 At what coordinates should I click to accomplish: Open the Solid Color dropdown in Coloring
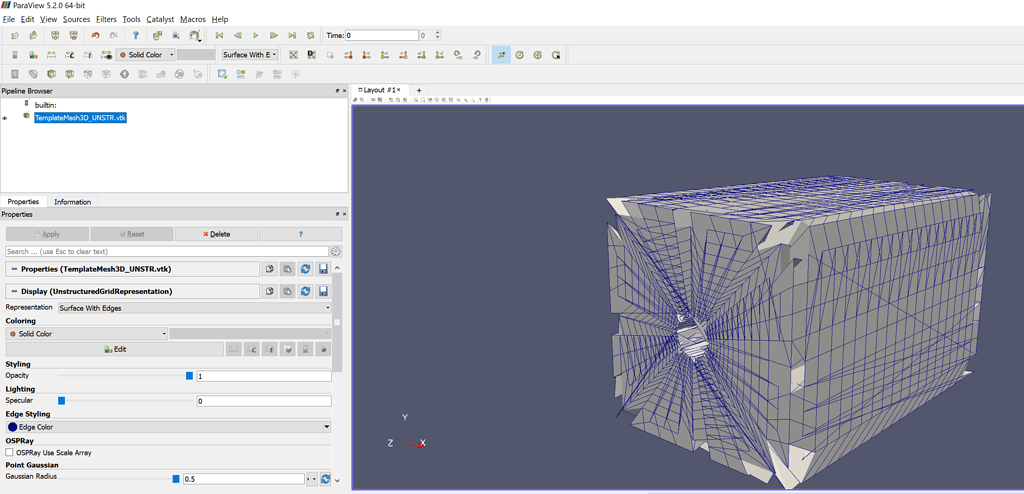tap(86, 334)
